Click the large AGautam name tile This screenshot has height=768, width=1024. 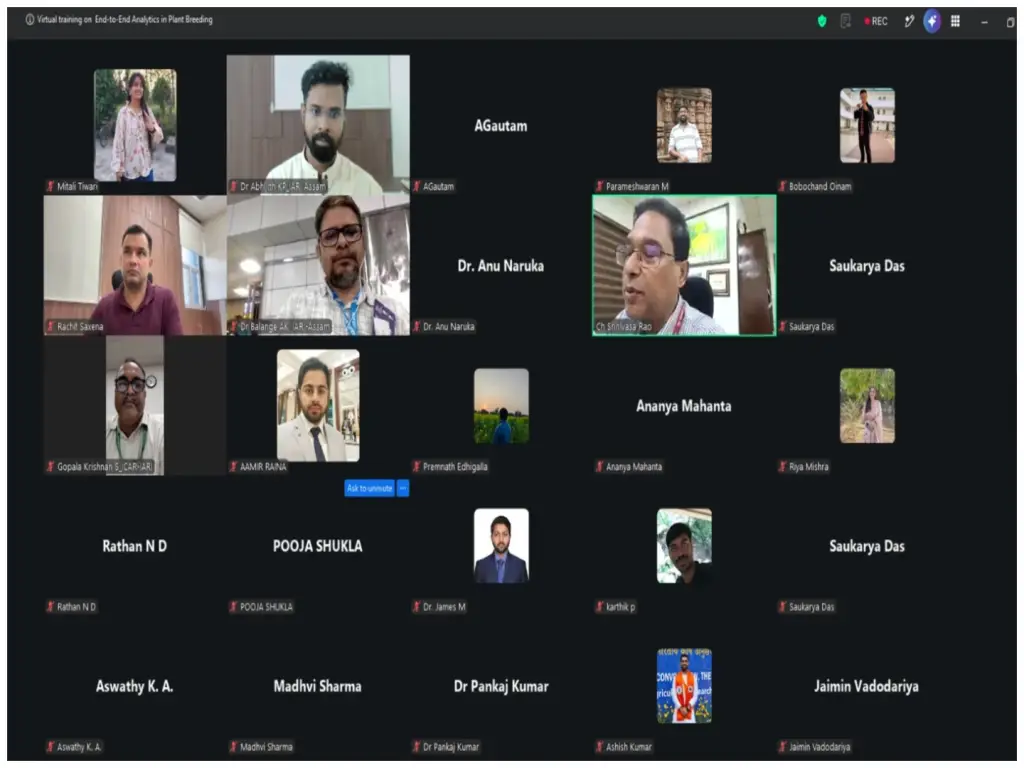point(501,125)
